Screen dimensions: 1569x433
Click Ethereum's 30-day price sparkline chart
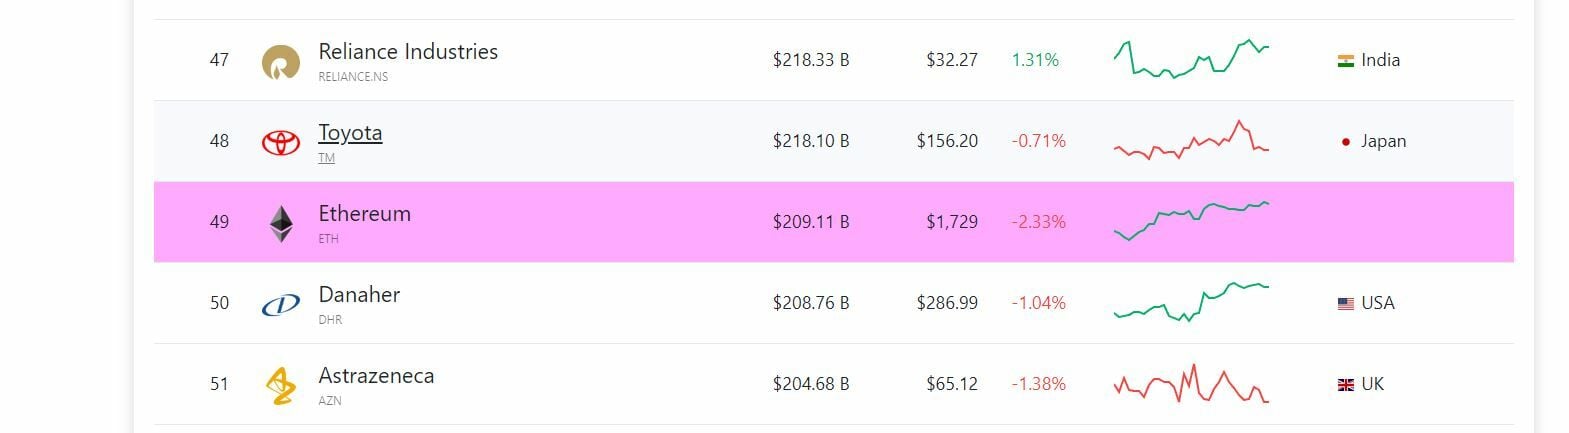click(1191, 221)
